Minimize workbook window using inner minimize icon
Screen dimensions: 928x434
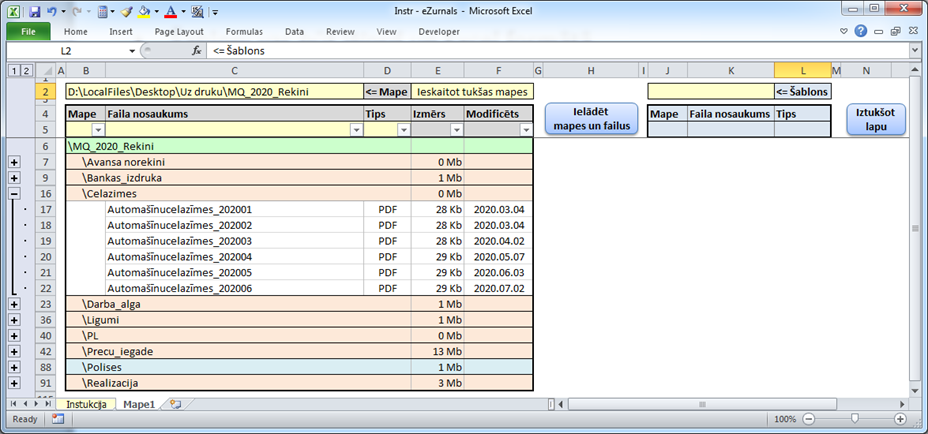(x=879, y=31)
